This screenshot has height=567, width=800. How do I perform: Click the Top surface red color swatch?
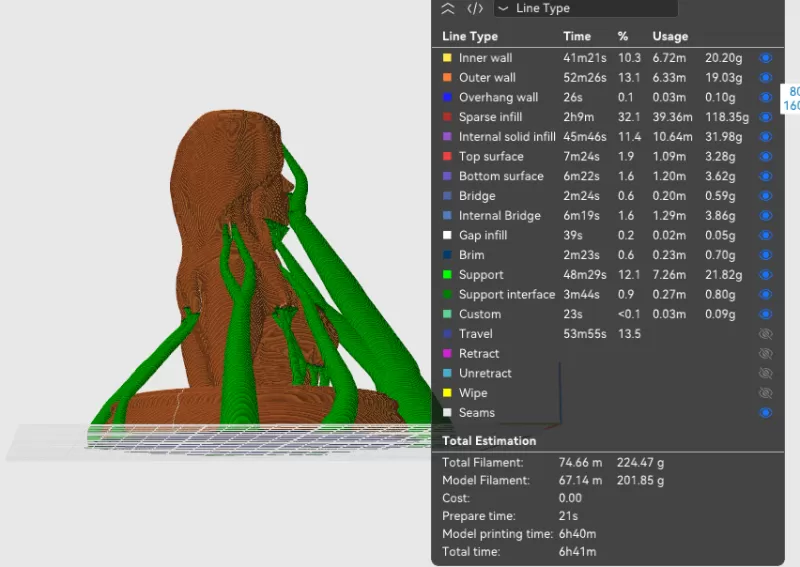(447, 157)
